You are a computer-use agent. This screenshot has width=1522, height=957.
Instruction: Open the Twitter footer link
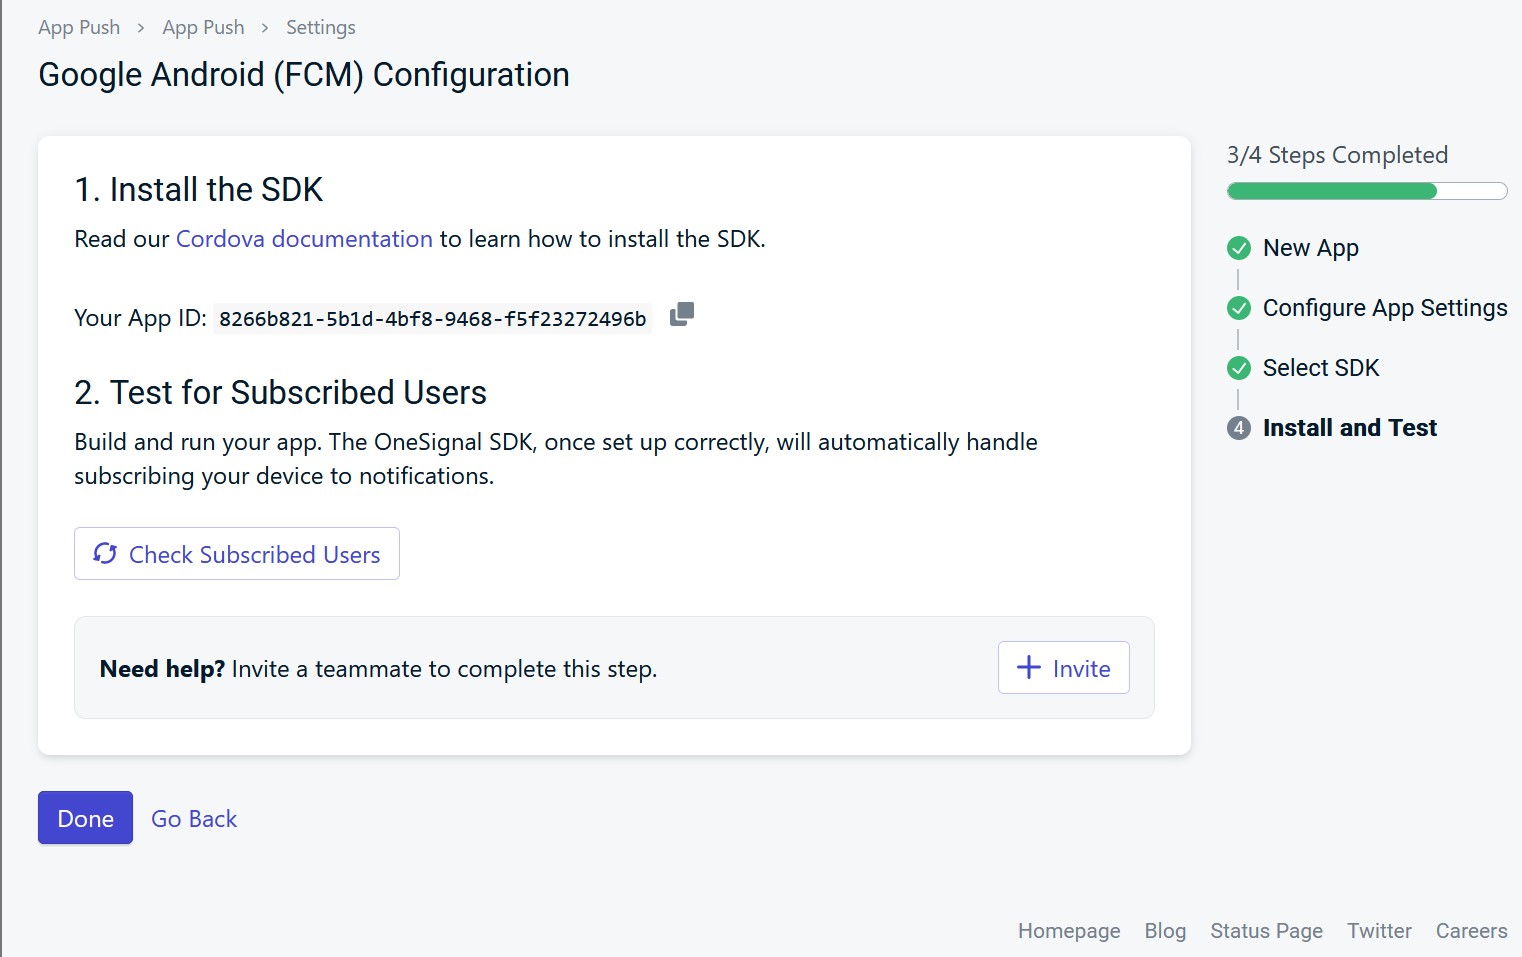pos(1379,931)
